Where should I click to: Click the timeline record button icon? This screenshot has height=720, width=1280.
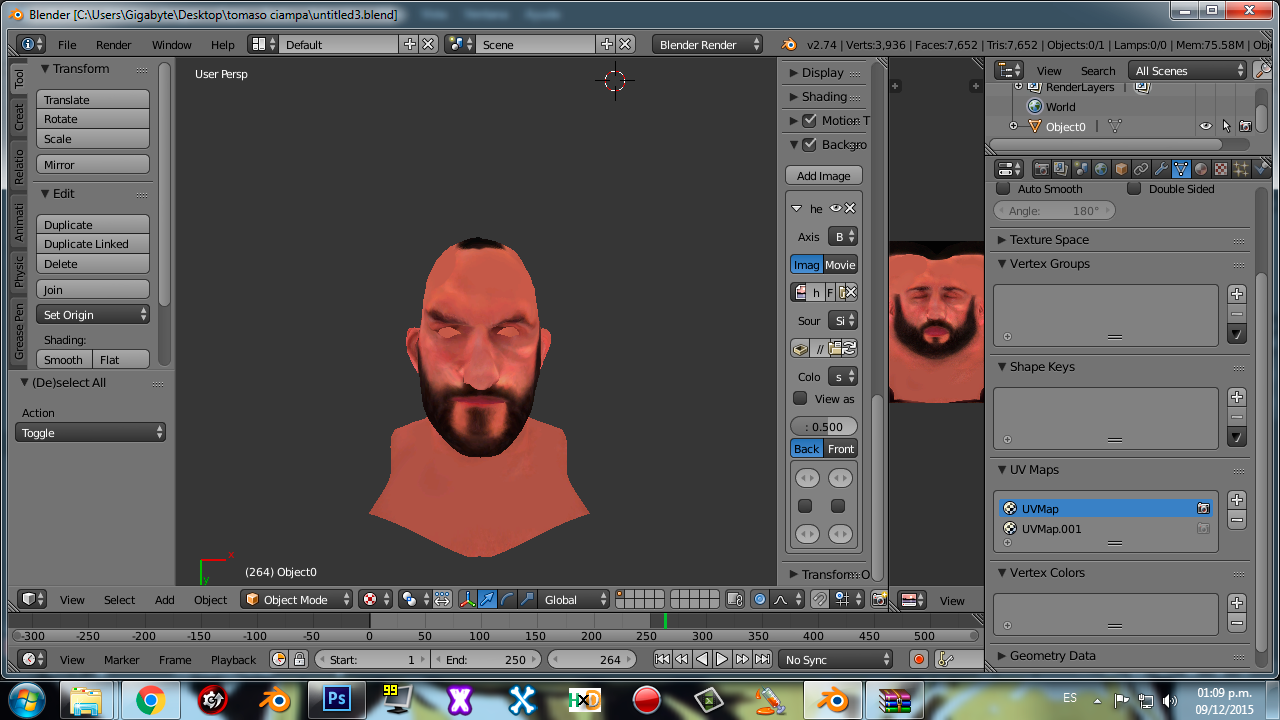(919, 659)
